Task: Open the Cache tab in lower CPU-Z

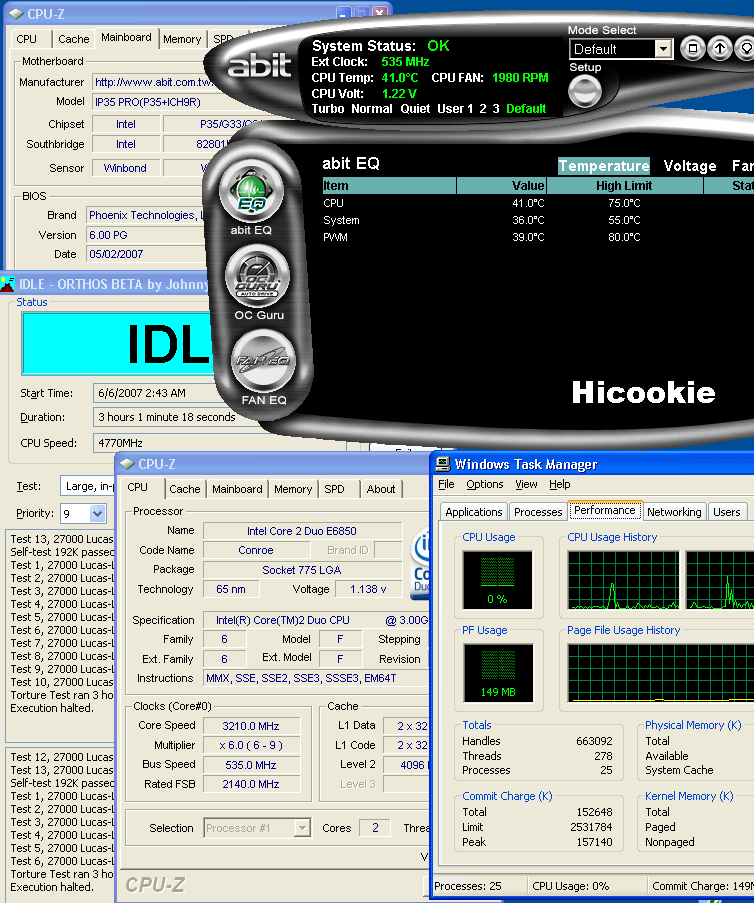Action: coord(184,489)
